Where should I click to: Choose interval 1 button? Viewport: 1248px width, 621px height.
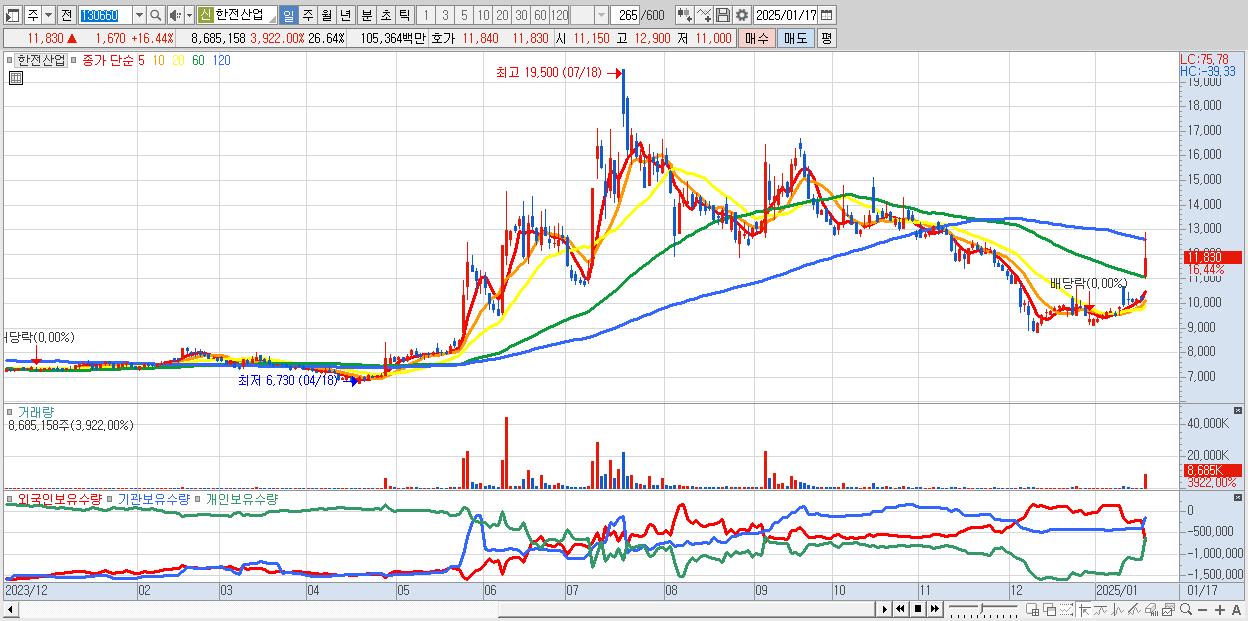[x=426, y=15]
